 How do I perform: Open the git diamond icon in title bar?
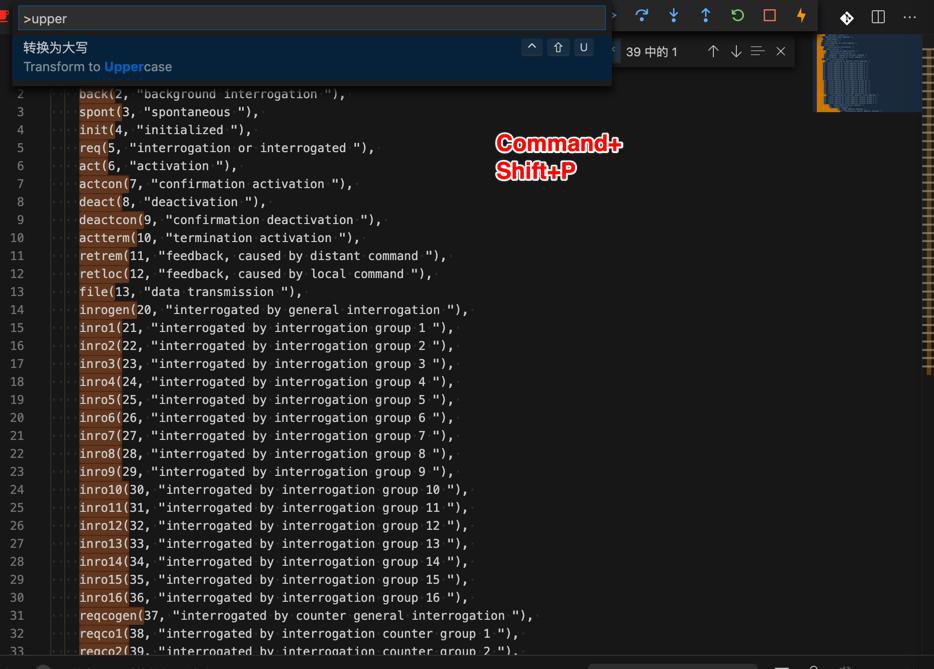point(846,18)
